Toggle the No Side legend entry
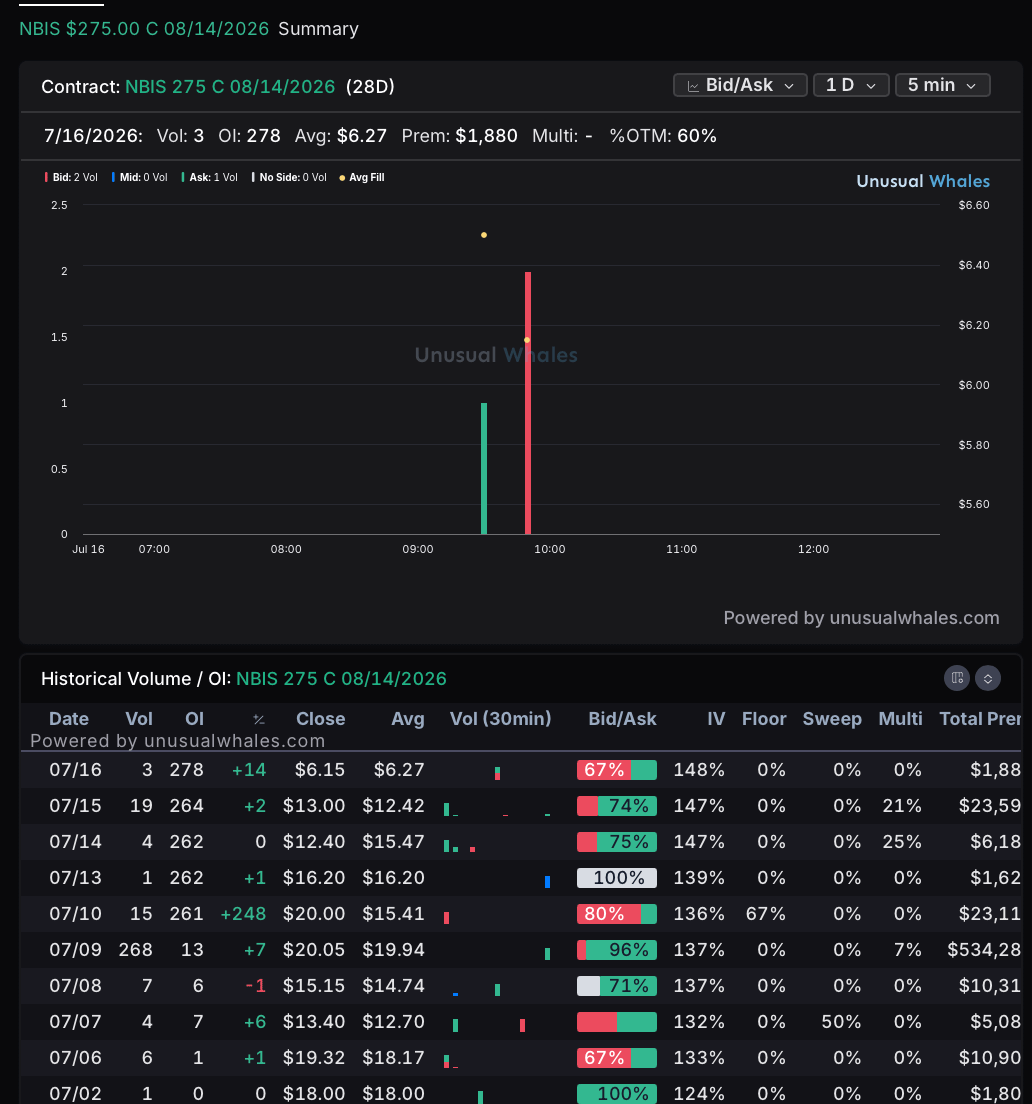The image size is (1032, 1104). pyautogui.click(x=289, y=177)
